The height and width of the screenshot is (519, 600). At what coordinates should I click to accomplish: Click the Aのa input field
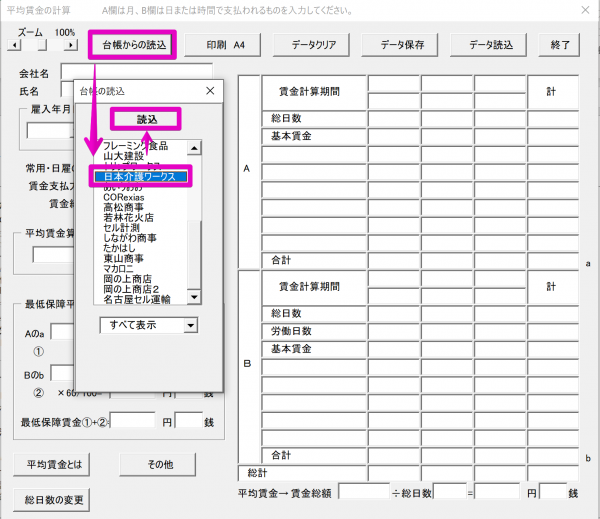click(62, 332)
